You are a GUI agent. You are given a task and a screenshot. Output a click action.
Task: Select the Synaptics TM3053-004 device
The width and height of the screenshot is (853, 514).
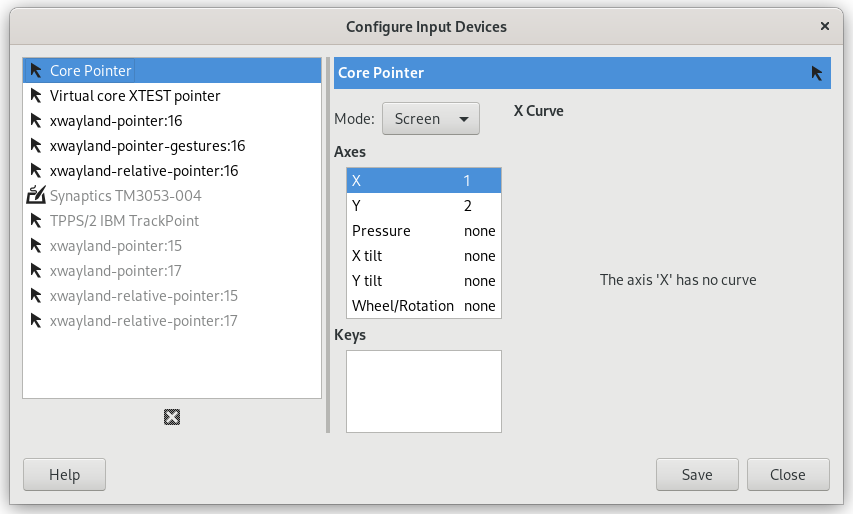[172, 196]
